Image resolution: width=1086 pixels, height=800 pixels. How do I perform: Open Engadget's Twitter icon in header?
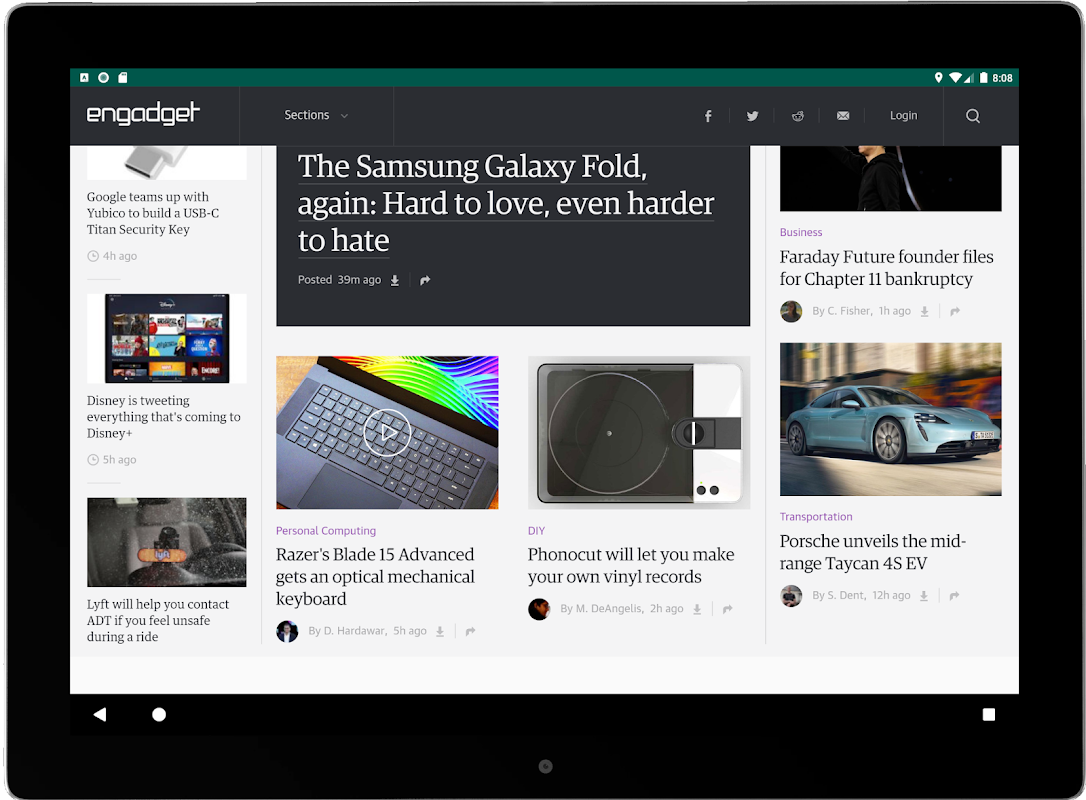click(x=752, y=116)
